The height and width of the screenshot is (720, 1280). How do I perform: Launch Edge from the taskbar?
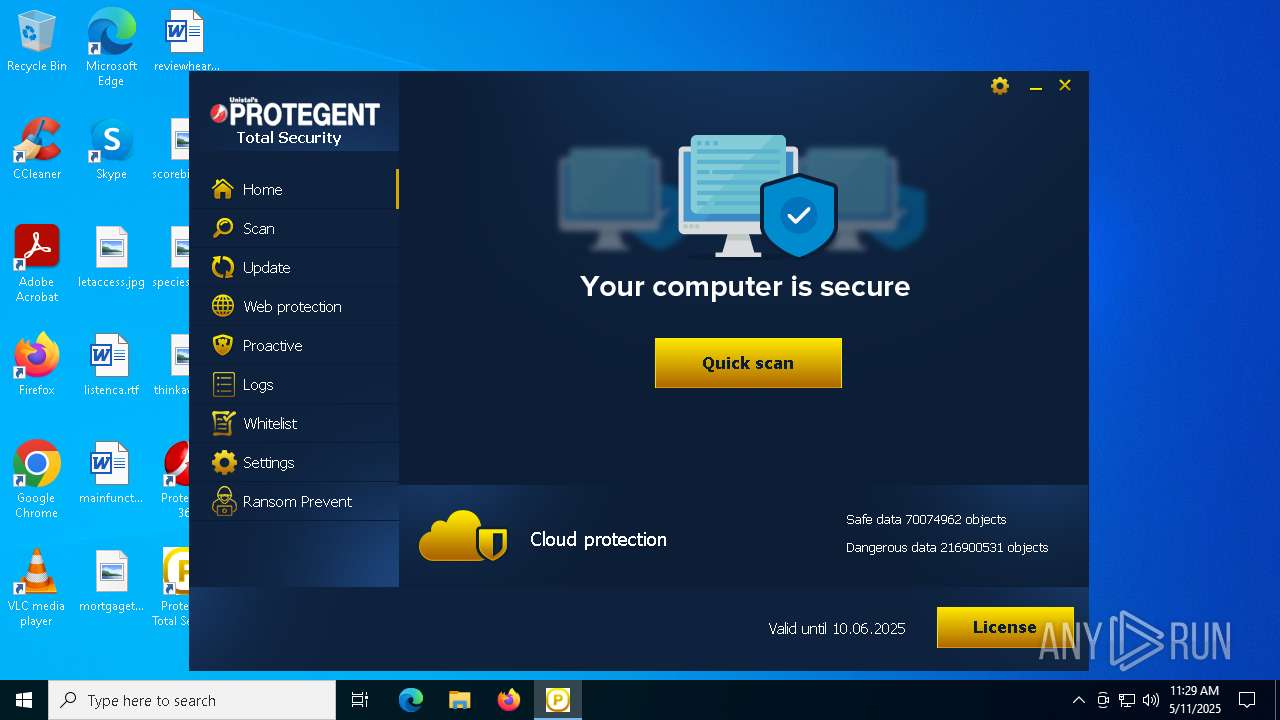tap(411, 700)
